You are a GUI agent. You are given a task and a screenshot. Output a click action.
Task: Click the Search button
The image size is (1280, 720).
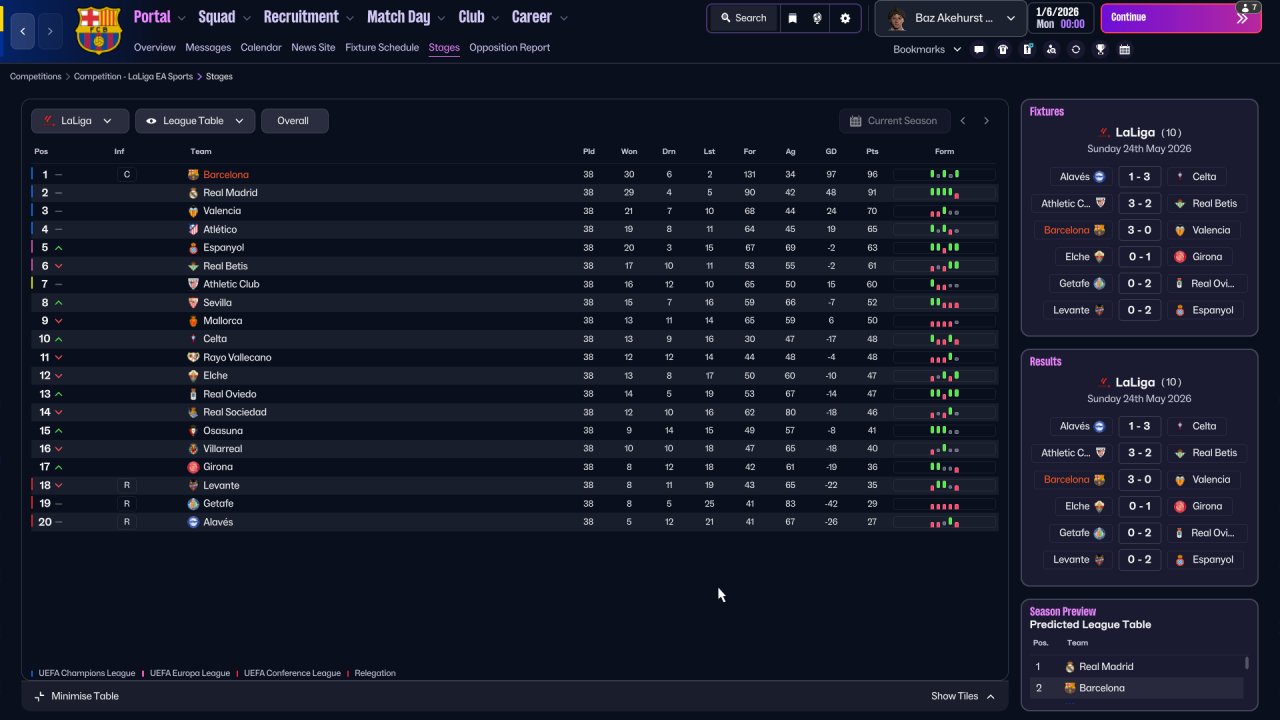pyautogui.click(x=743, y=18)
